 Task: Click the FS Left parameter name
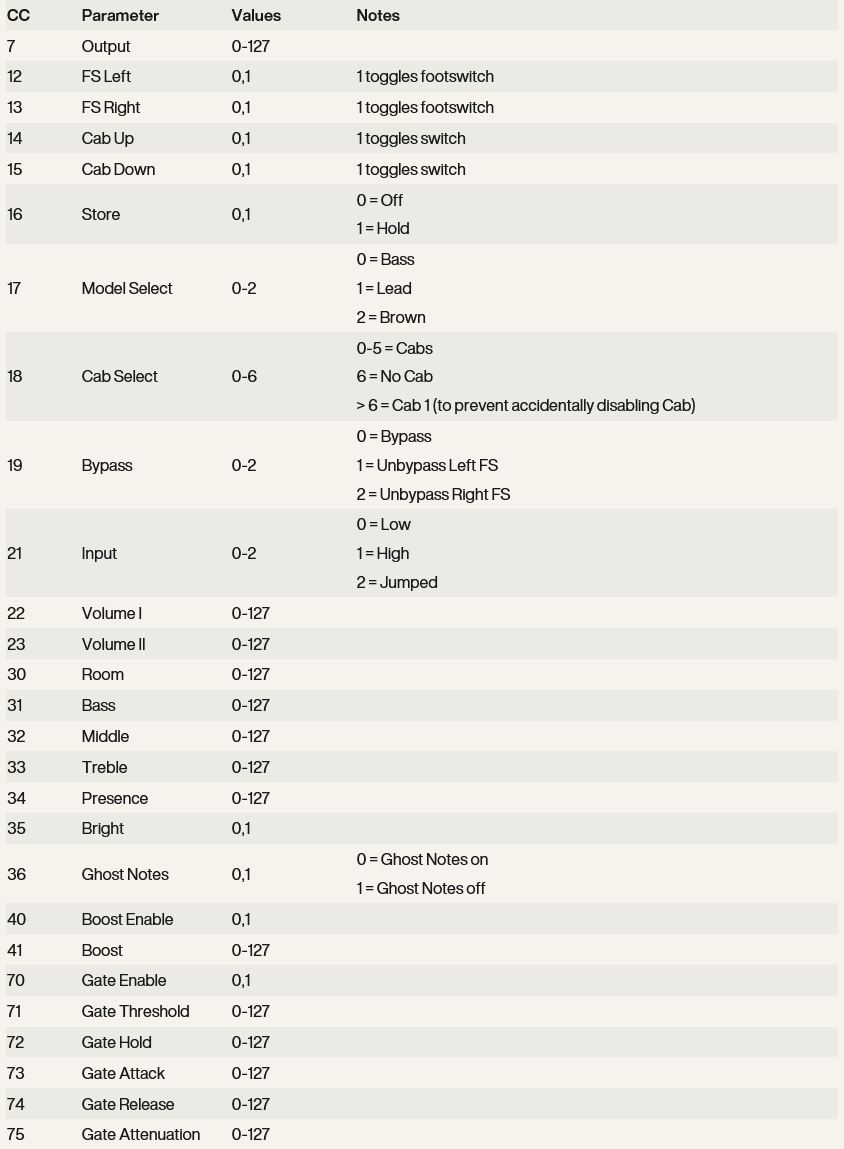pos(106,77)
